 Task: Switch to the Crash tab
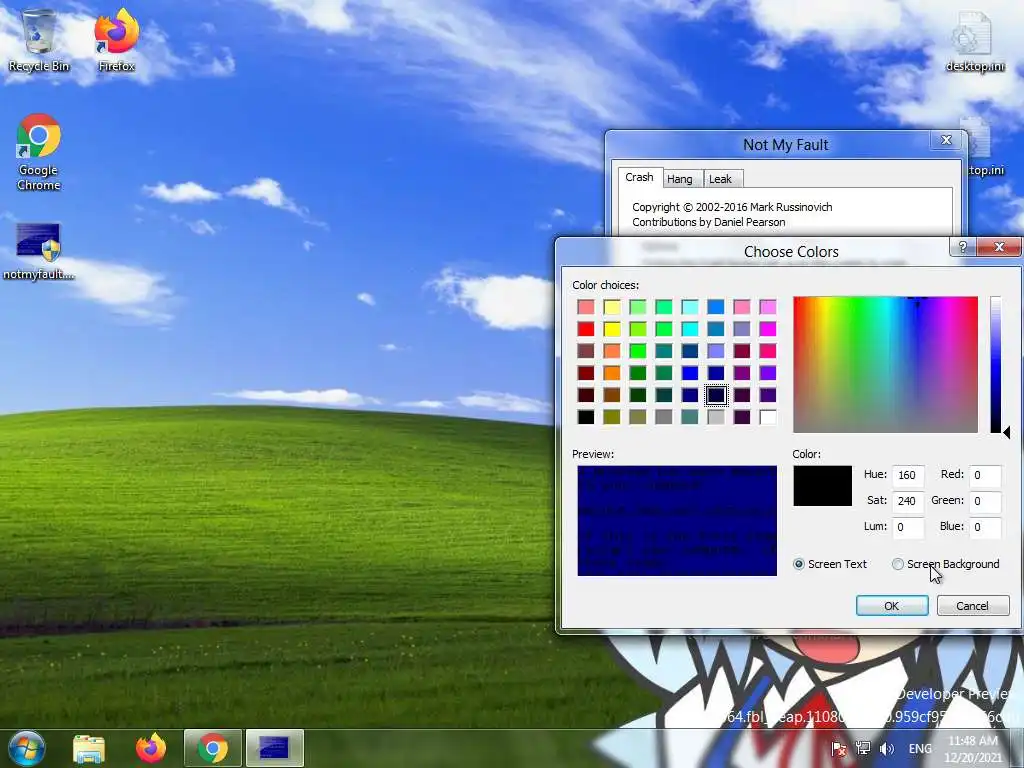[x=639, y=178]
